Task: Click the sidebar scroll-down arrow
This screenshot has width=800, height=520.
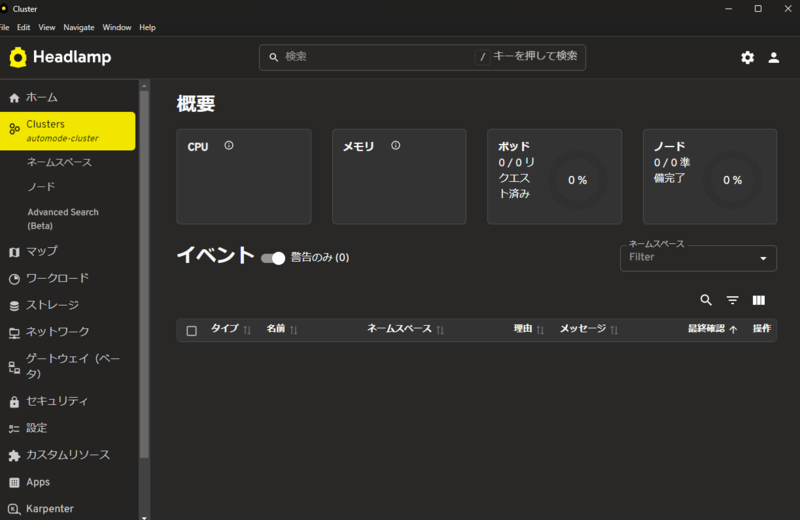Action: [144, 516]
